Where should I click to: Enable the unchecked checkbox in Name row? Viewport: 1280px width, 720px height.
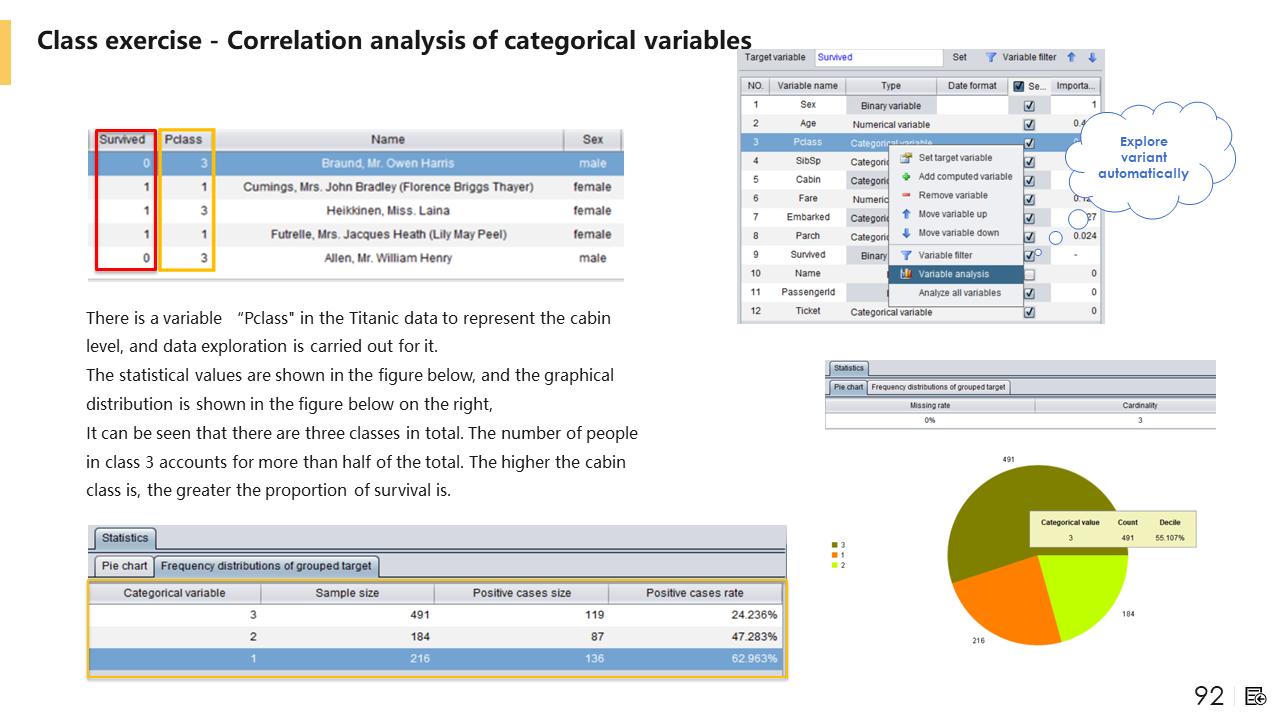point(1029,274)
